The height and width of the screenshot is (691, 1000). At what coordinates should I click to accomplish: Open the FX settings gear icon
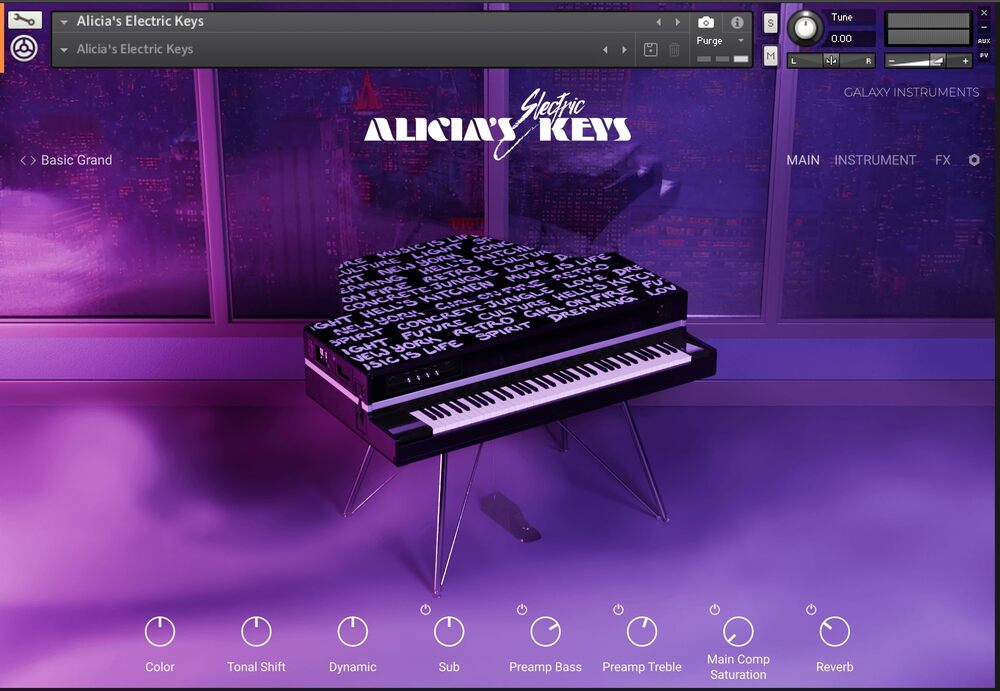click(974, 160)
